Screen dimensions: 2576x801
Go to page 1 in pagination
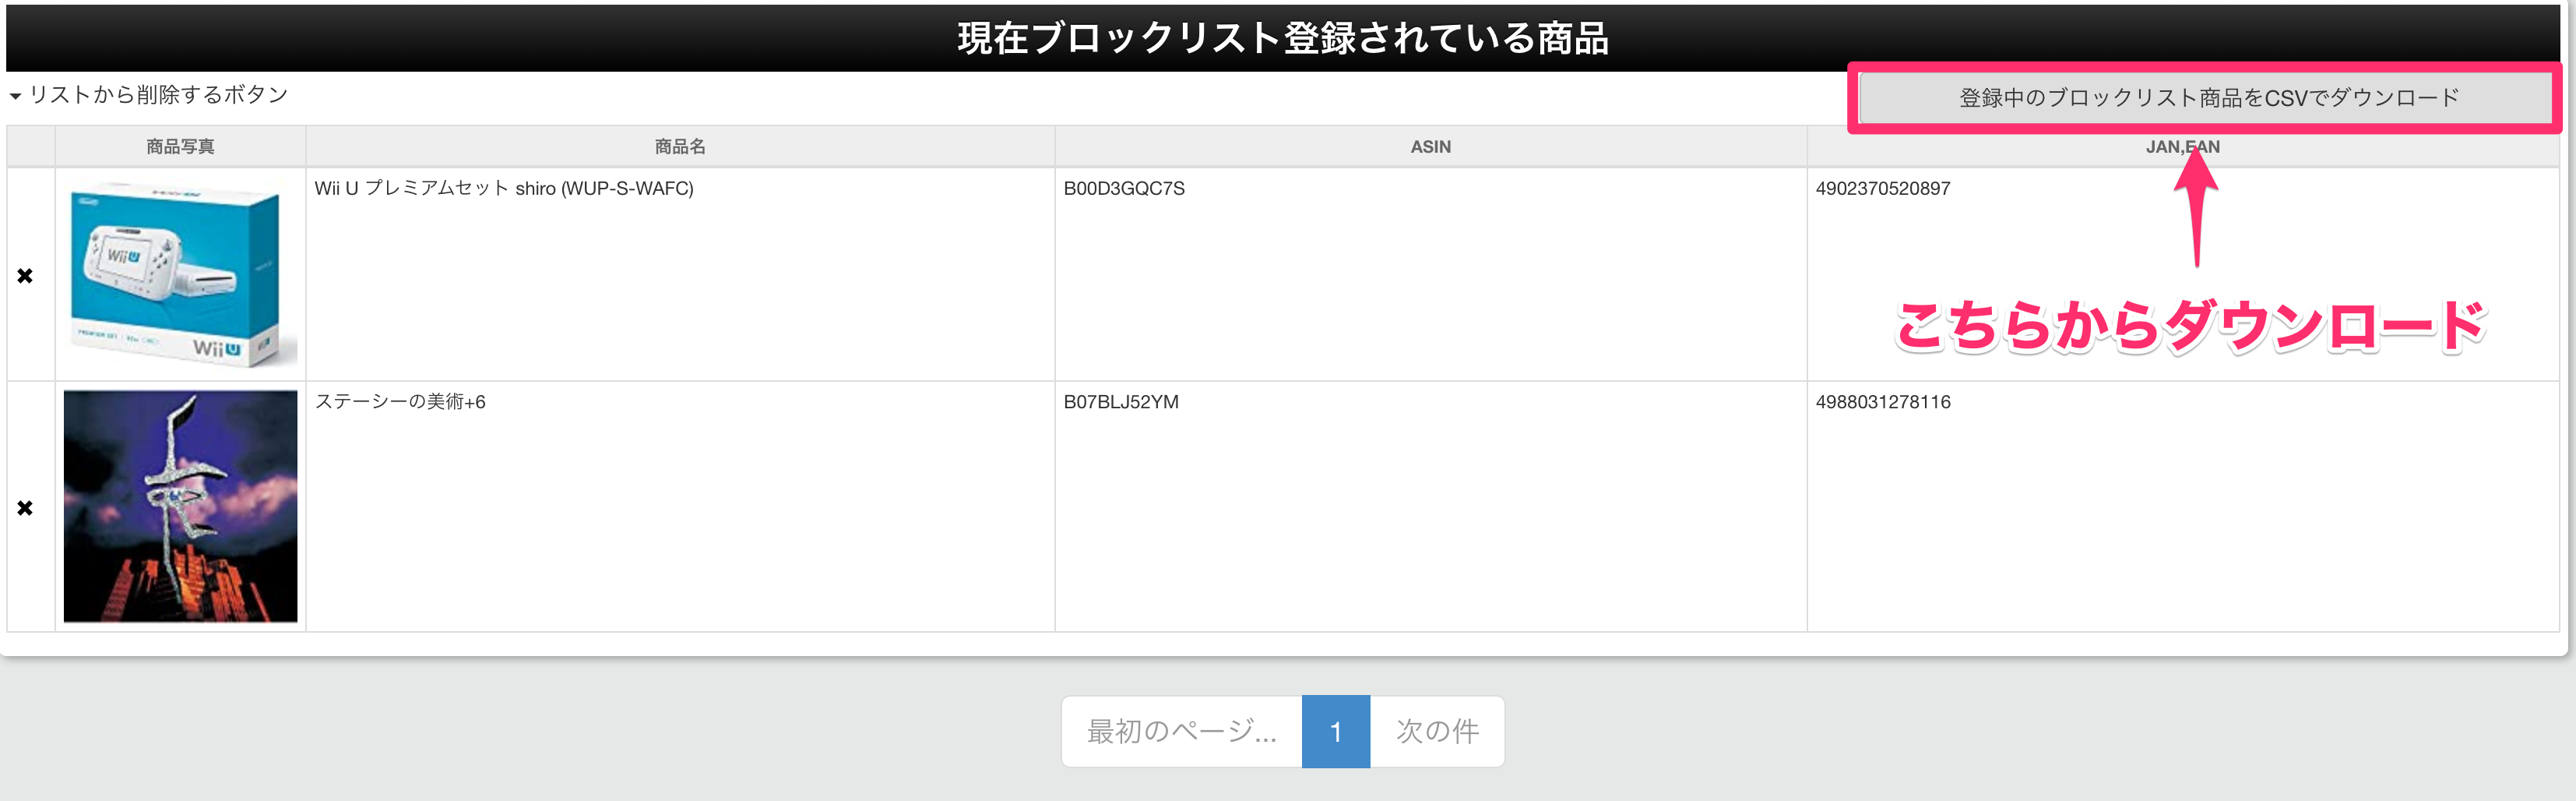pos(1335,732)
